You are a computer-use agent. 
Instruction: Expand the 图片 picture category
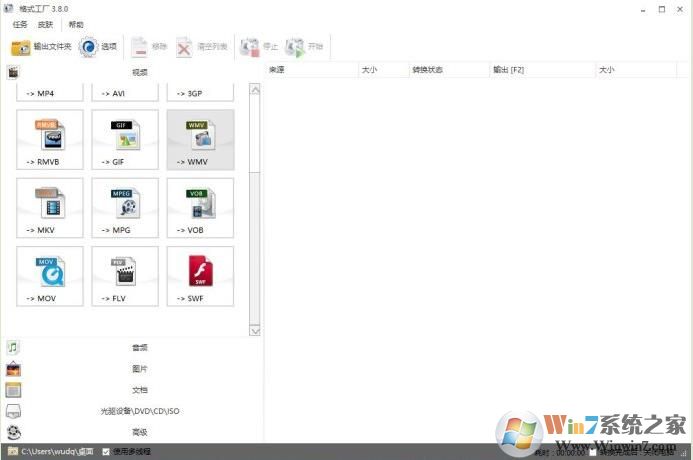pyautogui.click(x=138, y=369)
